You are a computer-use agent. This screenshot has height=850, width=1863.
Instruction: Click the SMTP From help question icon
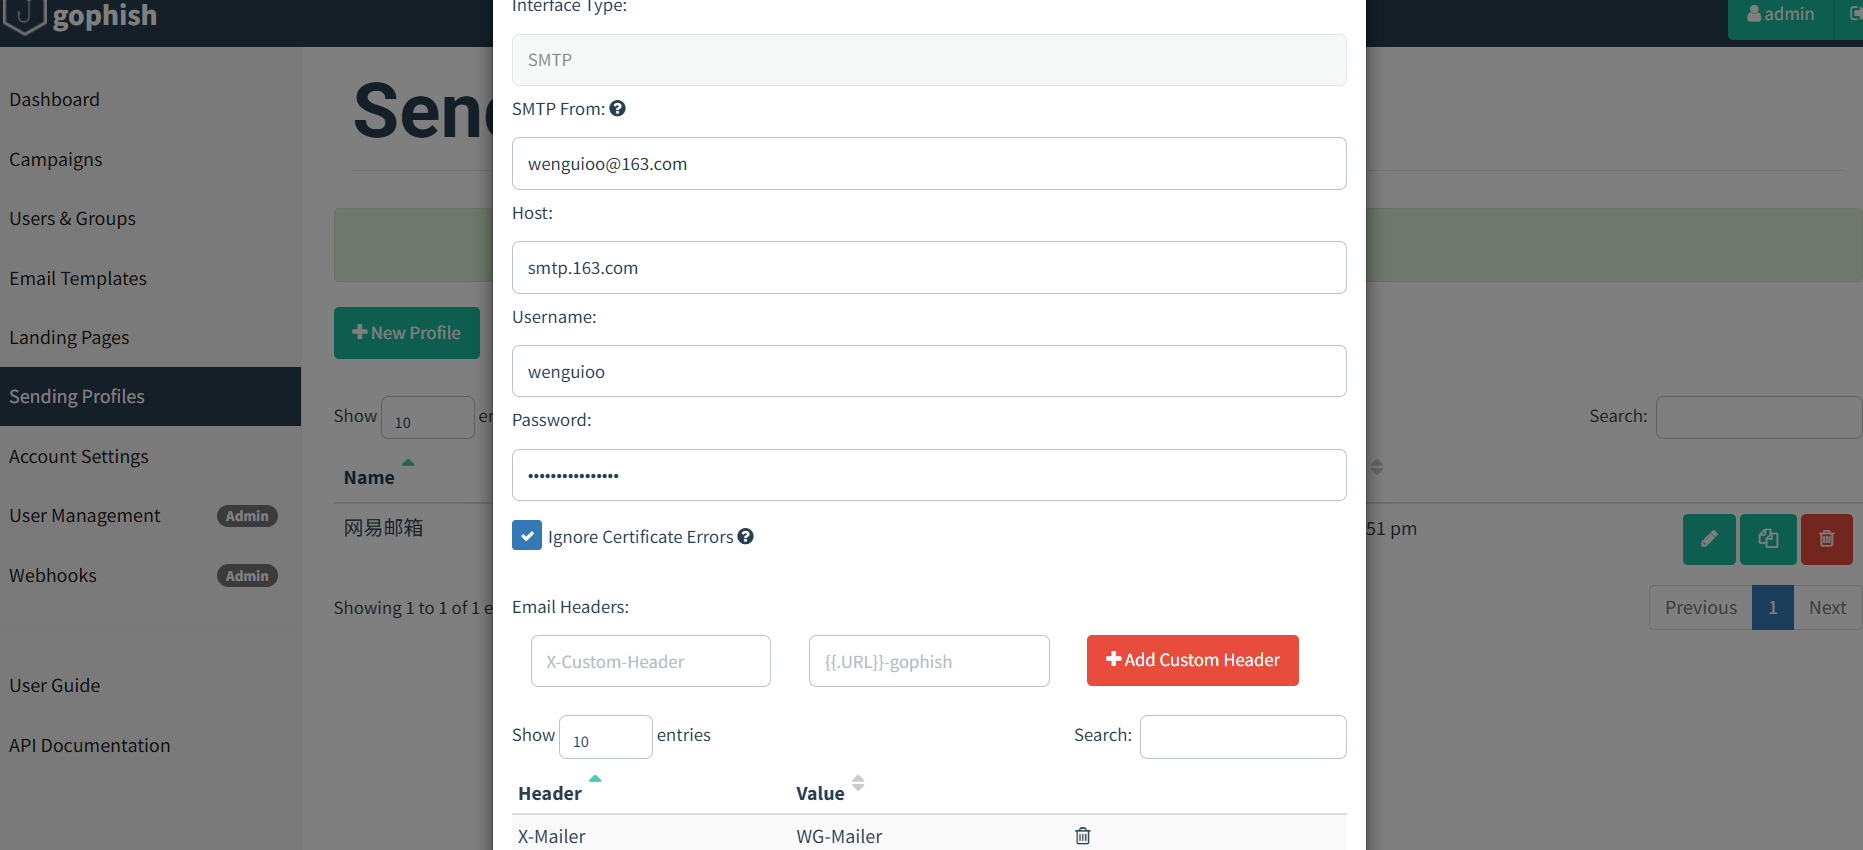(x=618, y=109)
